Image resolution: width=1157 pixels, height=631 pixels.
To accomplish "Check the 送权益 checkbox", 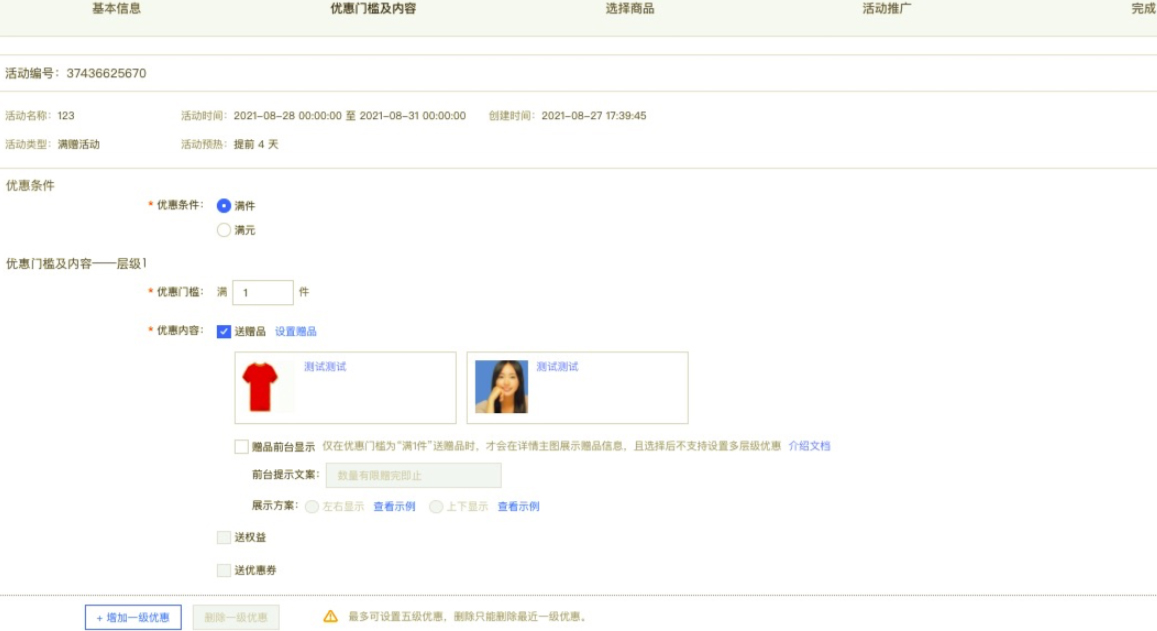I will [224, 538].
